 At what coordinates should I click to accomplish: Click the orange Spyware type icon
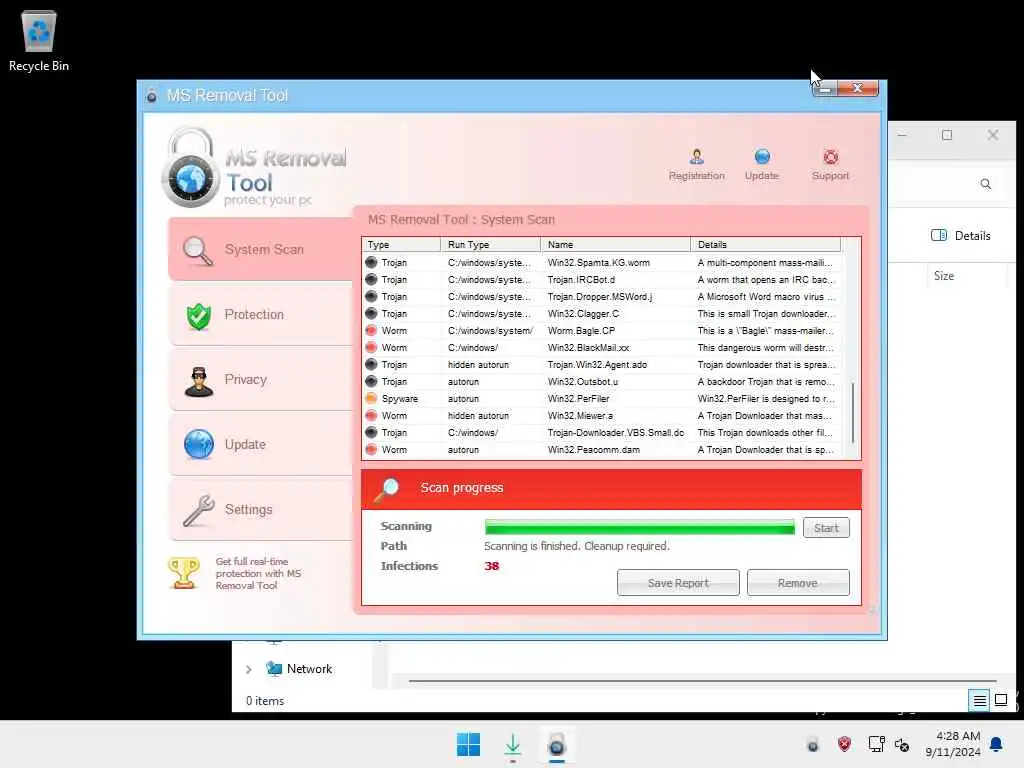371,398
